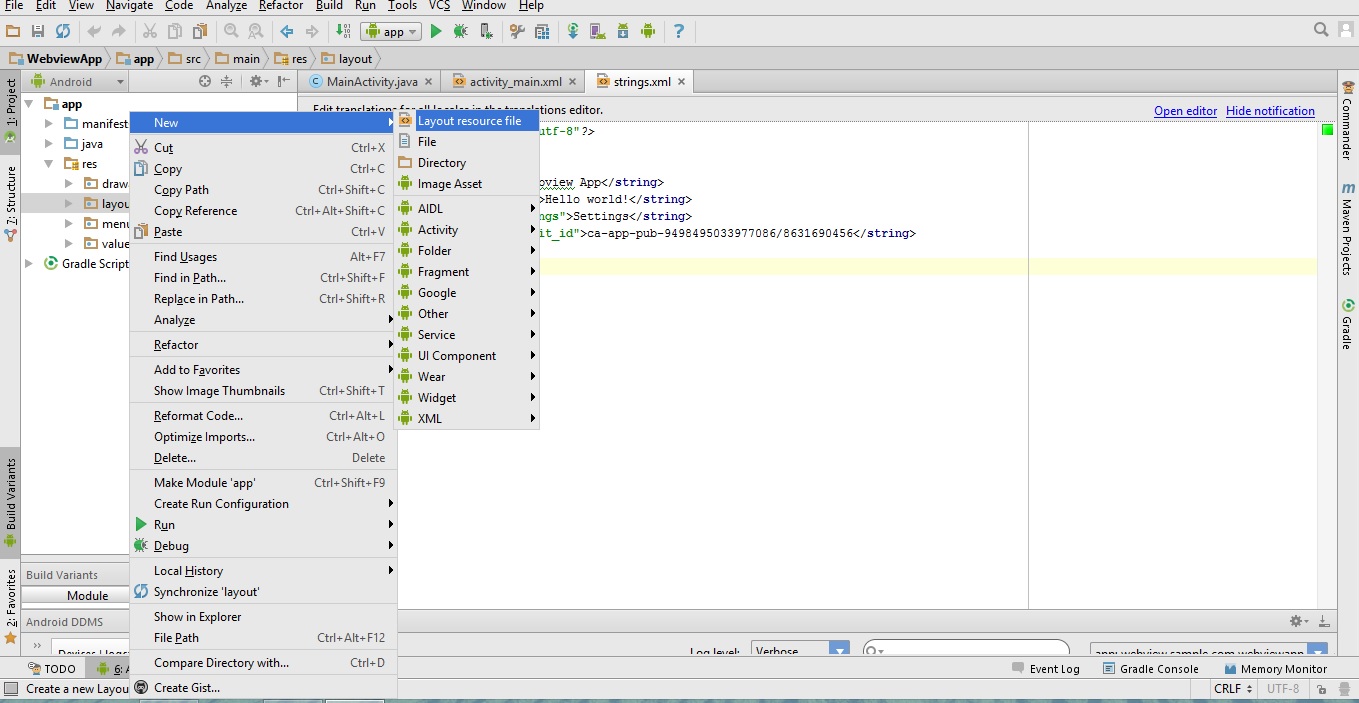Image resolution: width=1359 pixels, height=703 pixels.
Task: Attach debugger to Android process
Action: click(x=485, y=31)
